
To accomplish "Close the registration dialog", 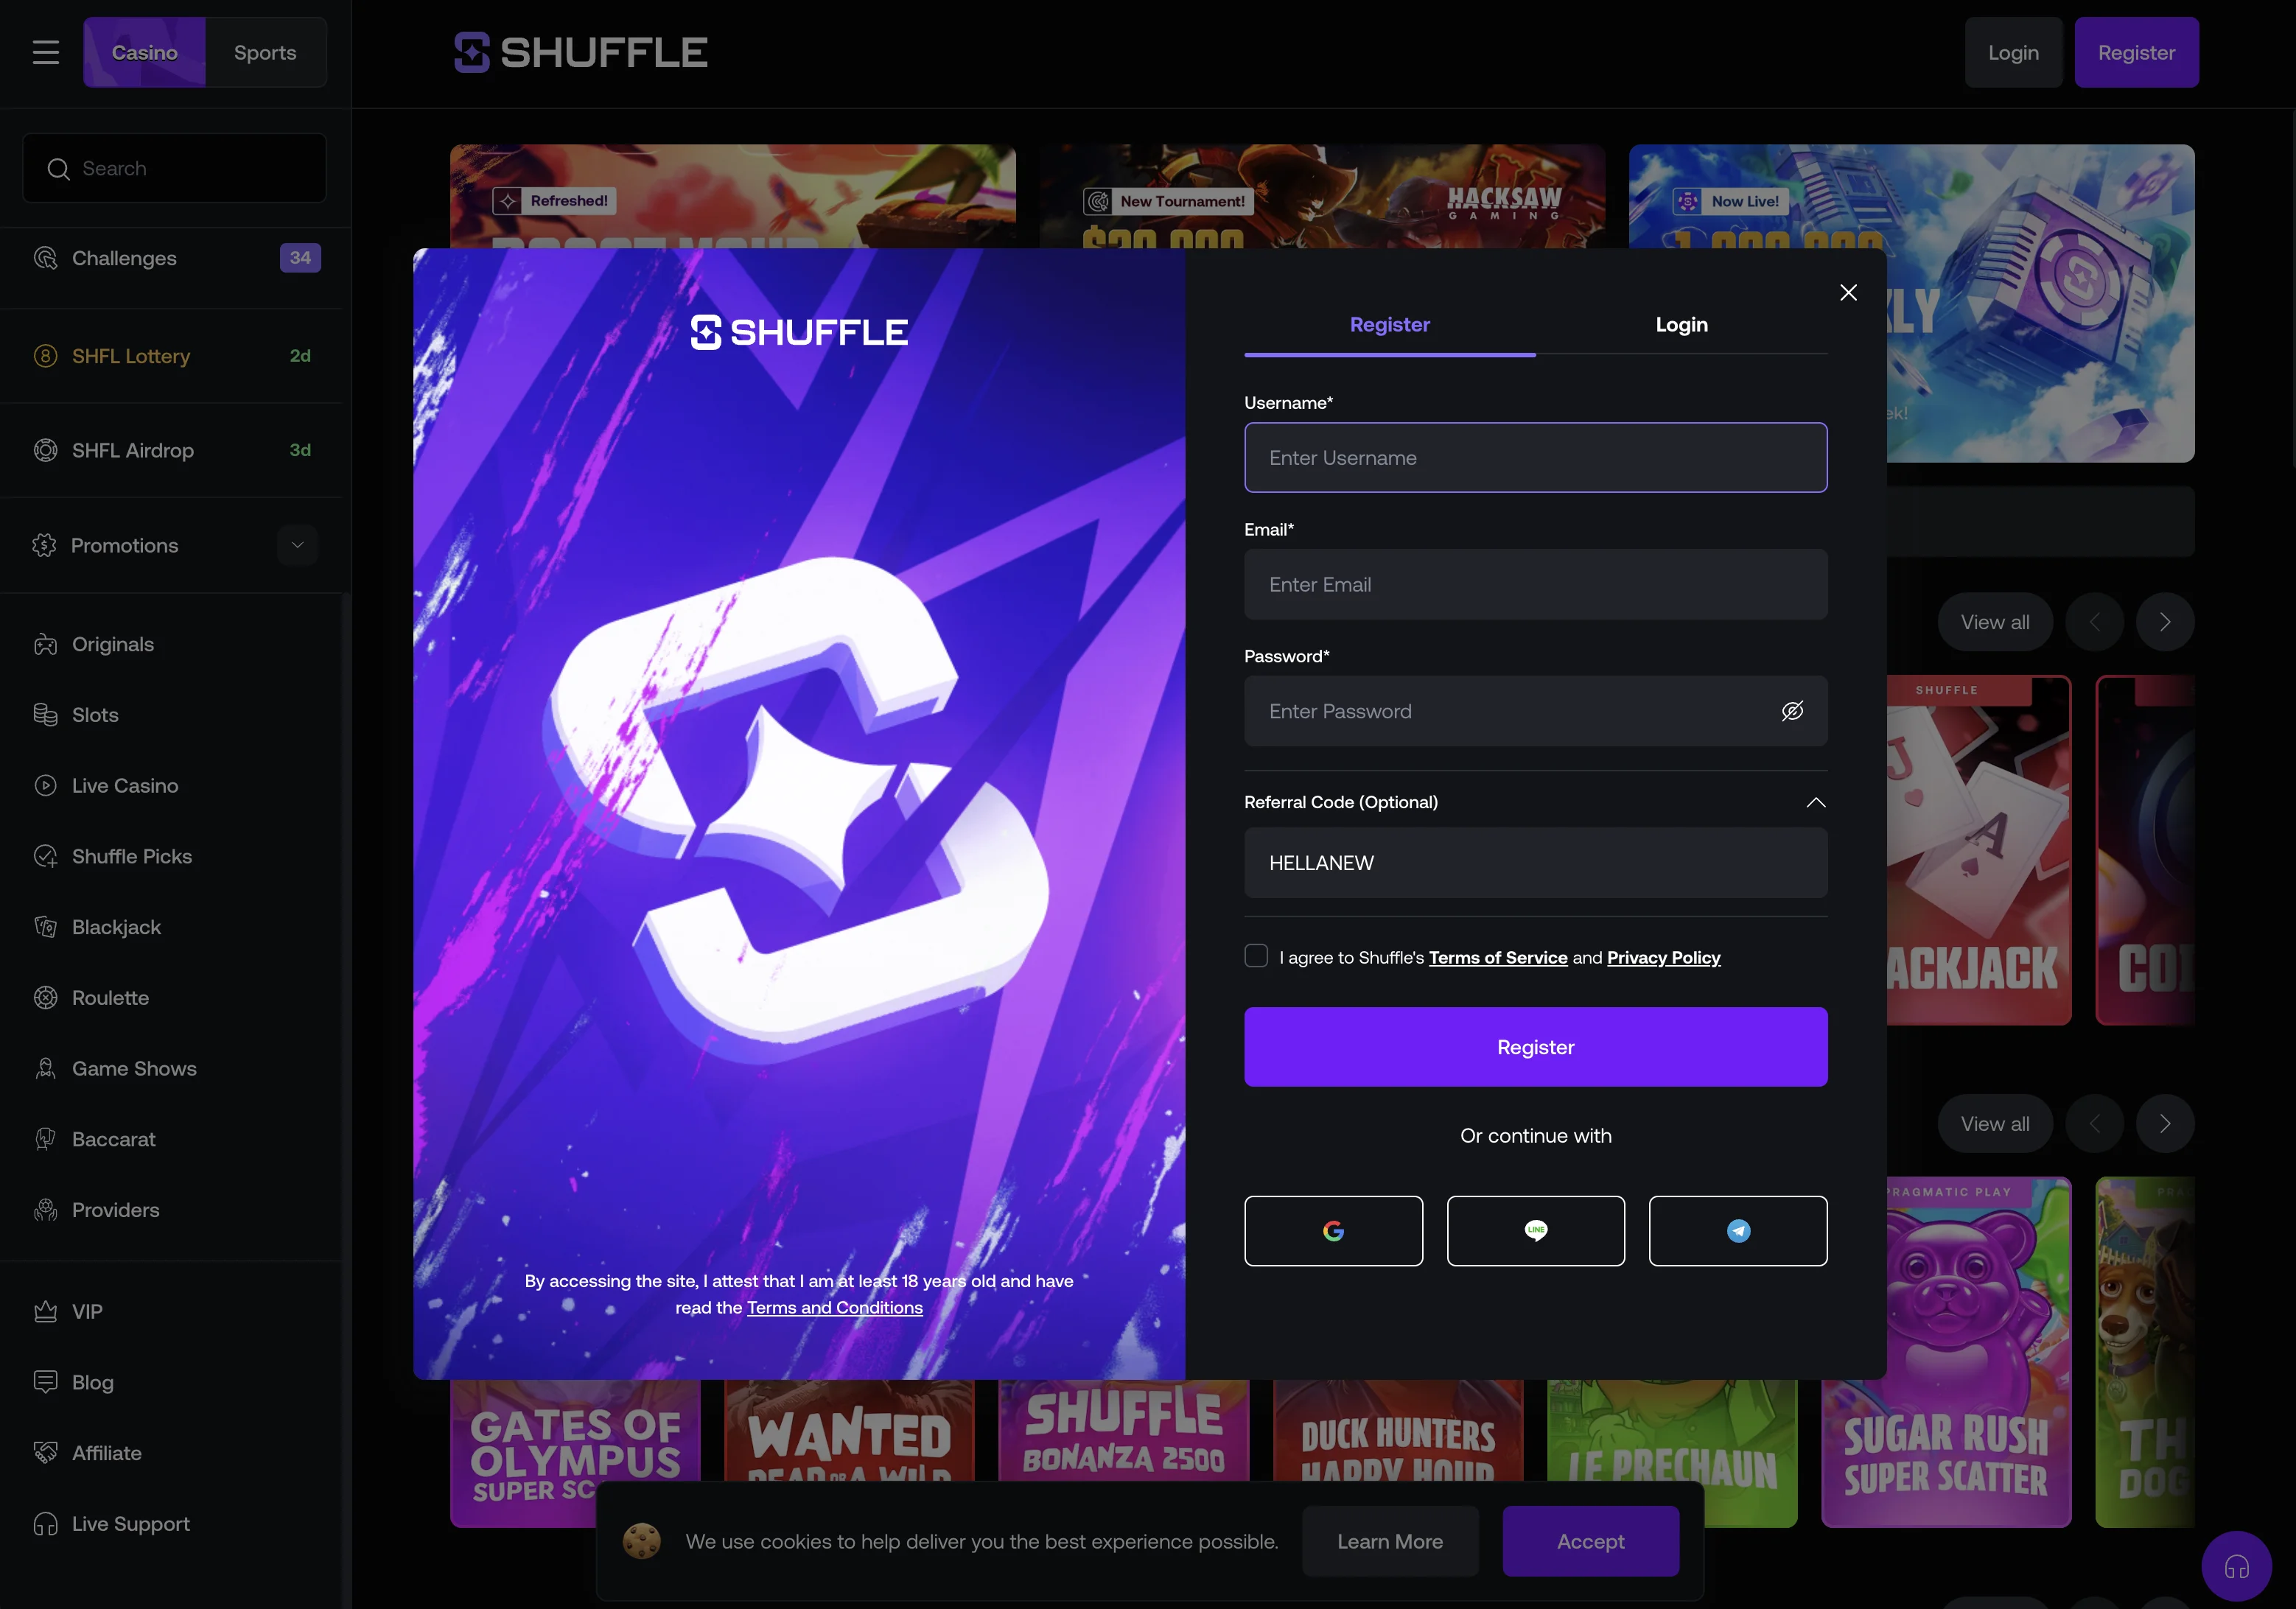I will pos(1848,292).
